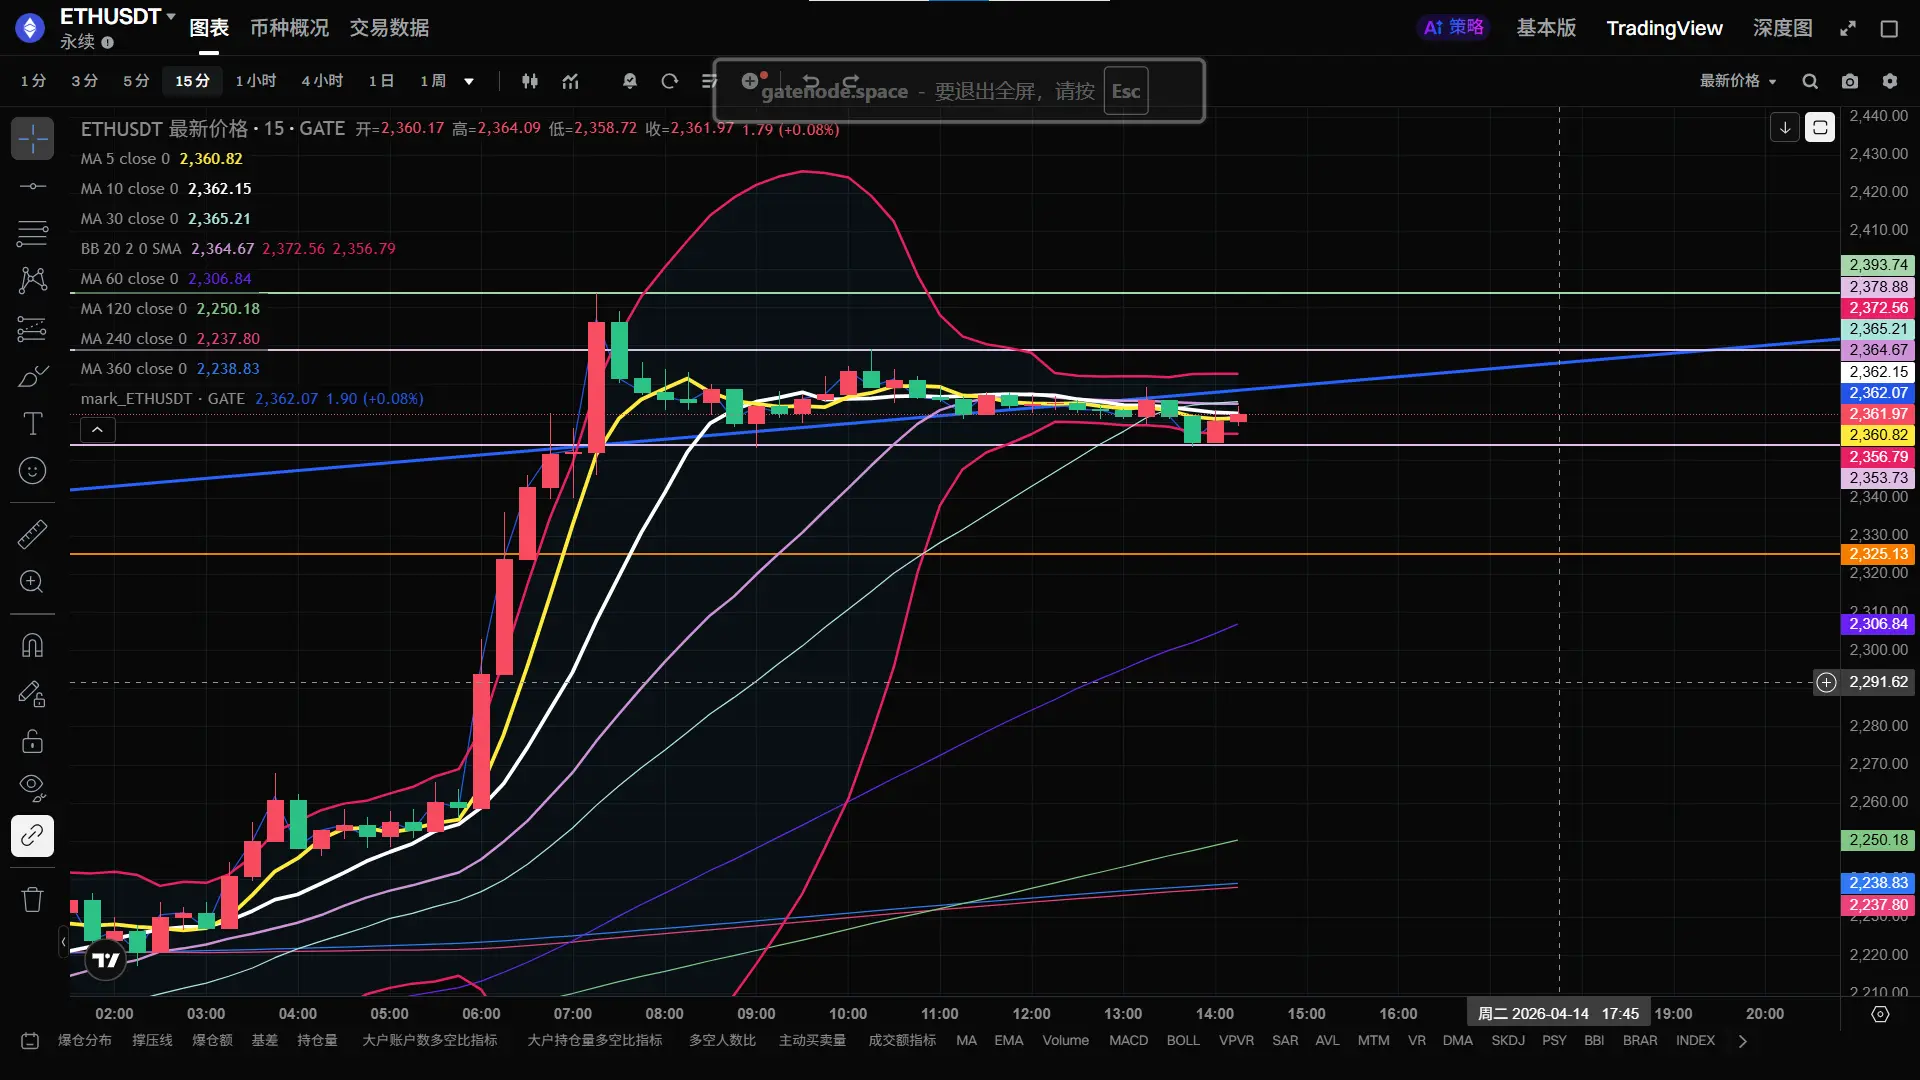Toggle stay in drawing mode pencil-lock

[32, 693]
